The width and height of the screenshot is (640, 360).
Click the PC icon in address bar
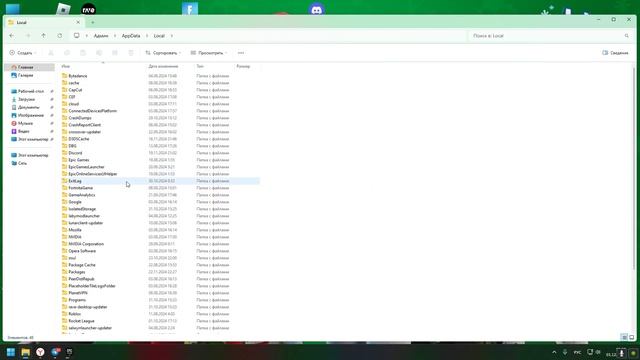pyautogui.click(x=76, y=36)
